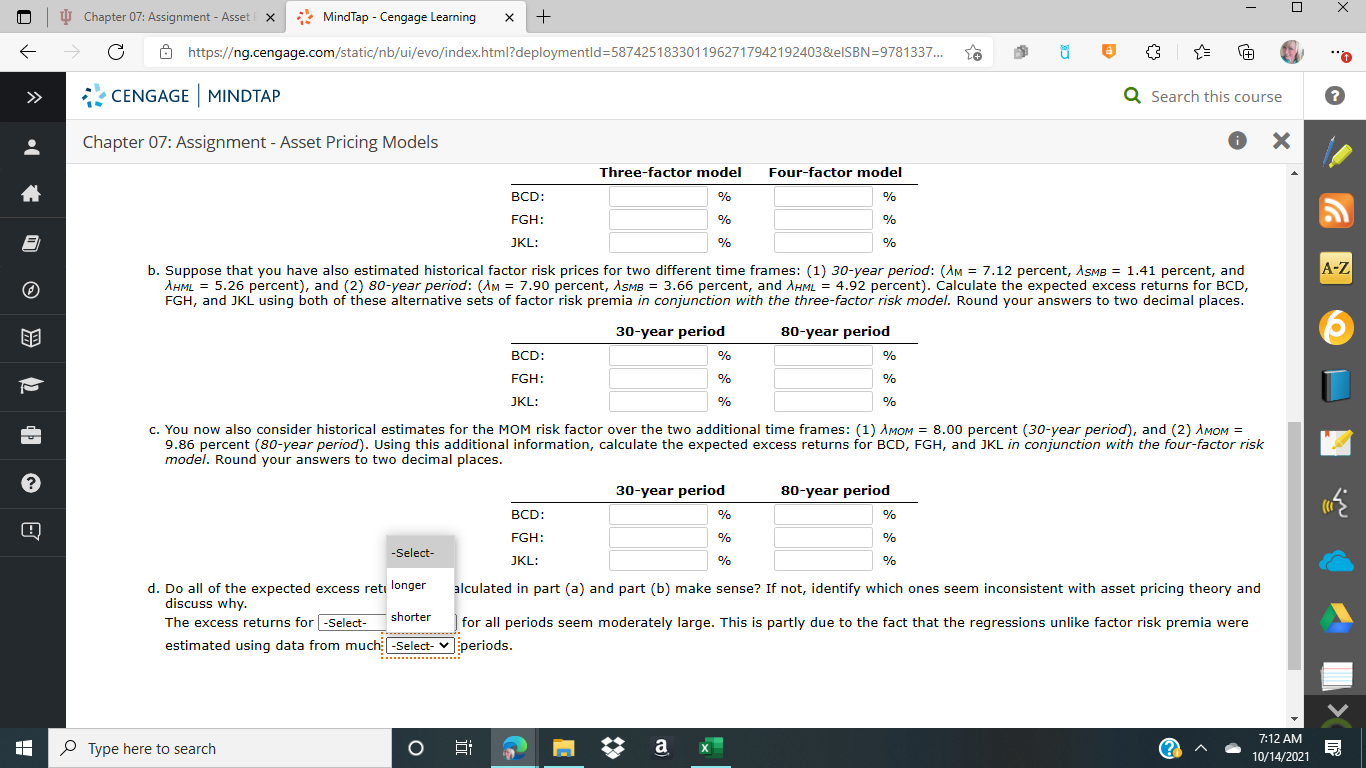Open graduation cap icon in sidebar

click(x=33, y=387)
